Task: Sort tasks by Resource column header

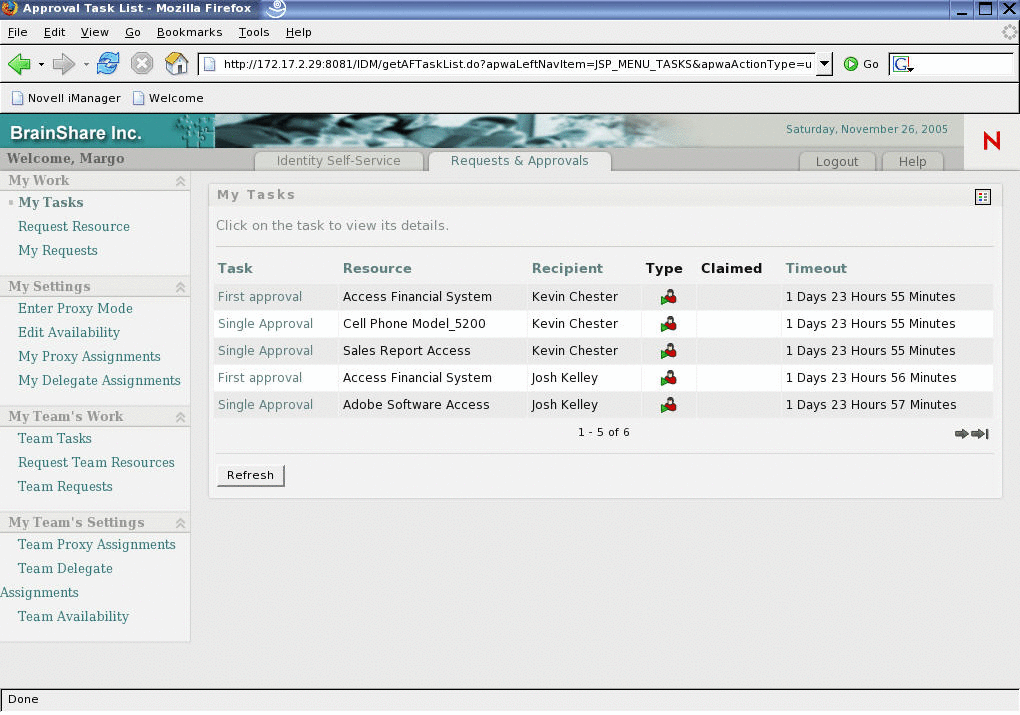Action: pos(377,269)
